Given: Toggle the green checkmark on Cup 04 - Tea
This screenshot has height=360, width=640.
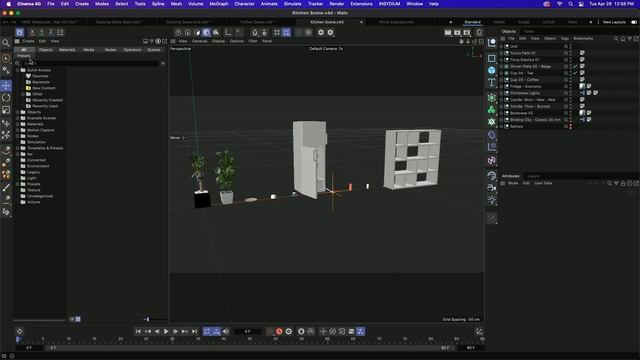Looking at the screenshot, I should point(575,73).
